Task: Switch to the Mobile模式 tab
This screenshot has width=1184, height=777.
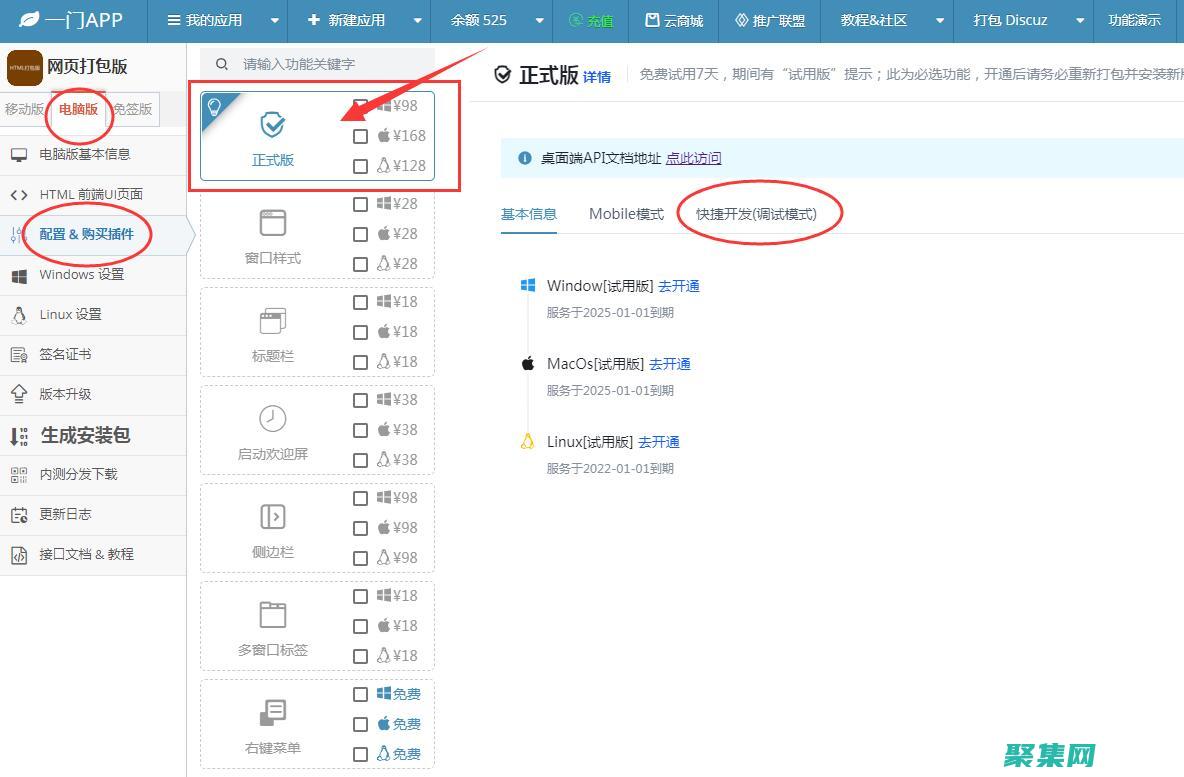Action: pos(626,213)
